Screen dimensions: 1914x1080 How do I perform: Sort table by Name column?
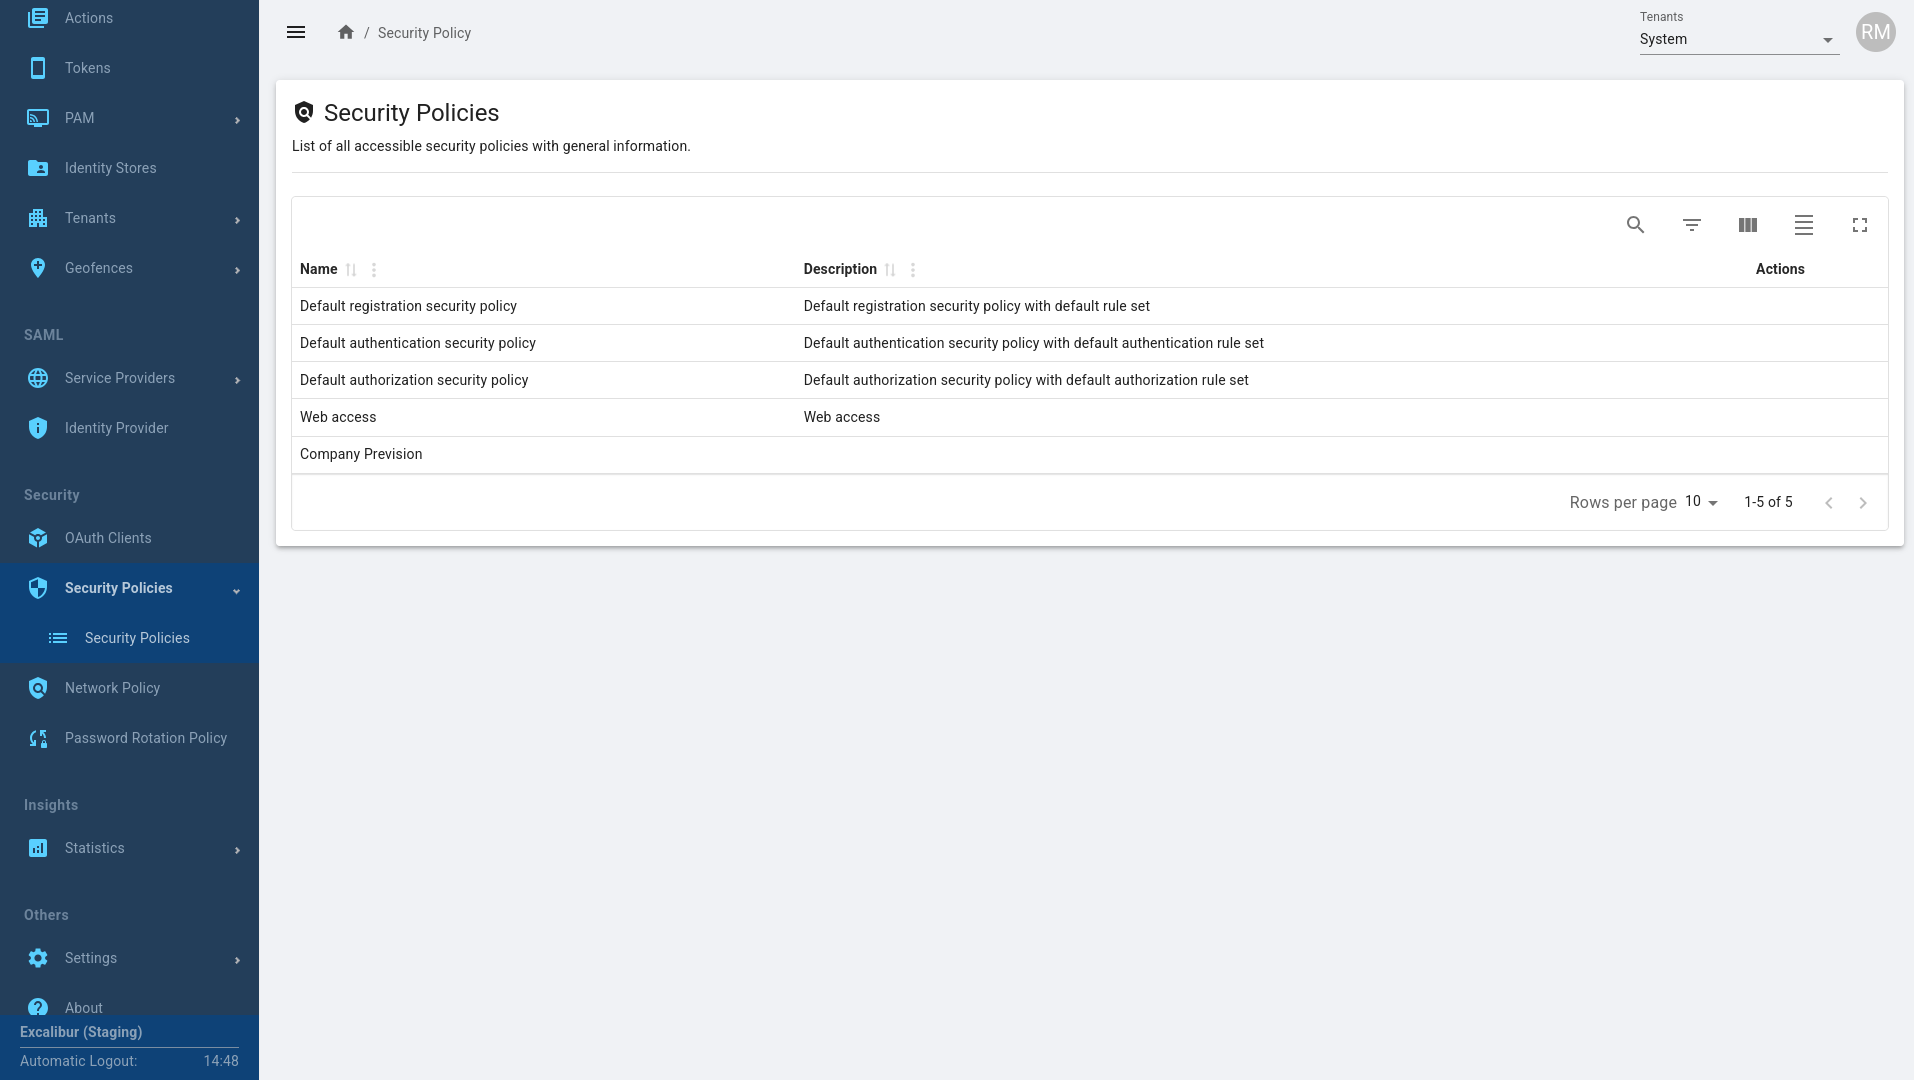(x=351, y=270)
